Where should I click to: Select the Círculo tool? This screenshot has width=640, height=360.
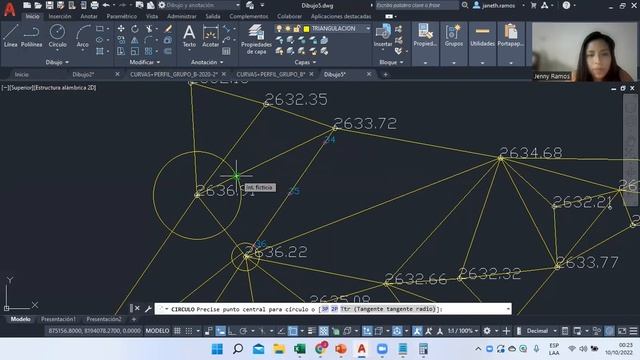(x=57, y=36)
